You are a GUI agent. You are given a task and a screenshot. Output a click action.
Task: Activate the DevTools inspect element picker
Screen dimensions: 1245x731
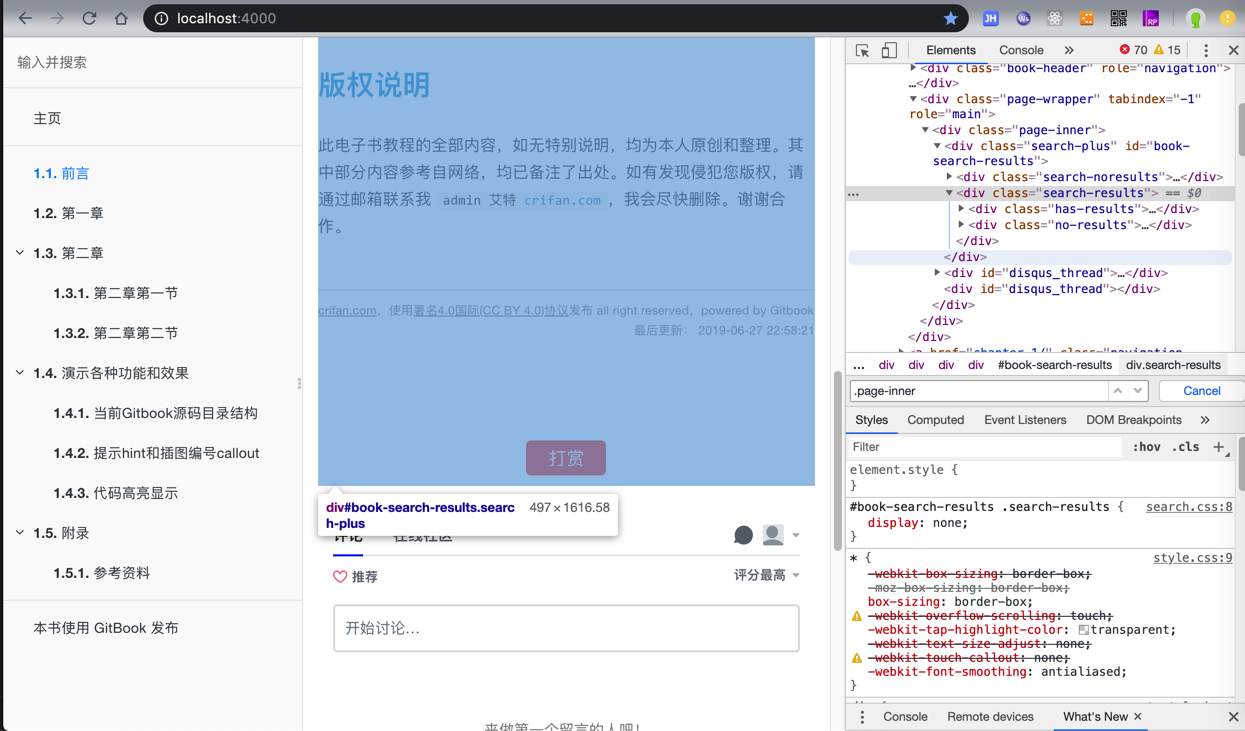pos(862,50)
